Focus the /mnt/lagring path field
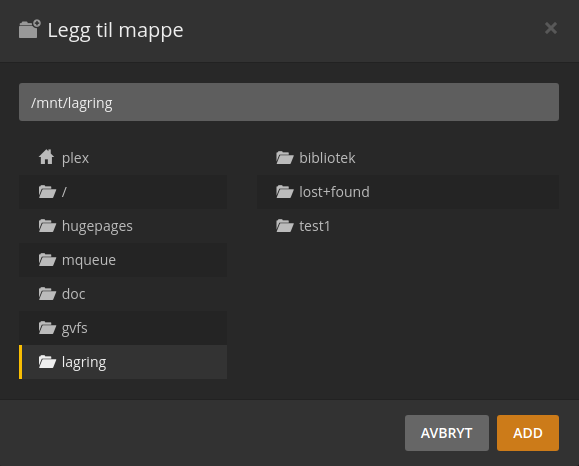This screenshot has width=579, height=466. 289,102
